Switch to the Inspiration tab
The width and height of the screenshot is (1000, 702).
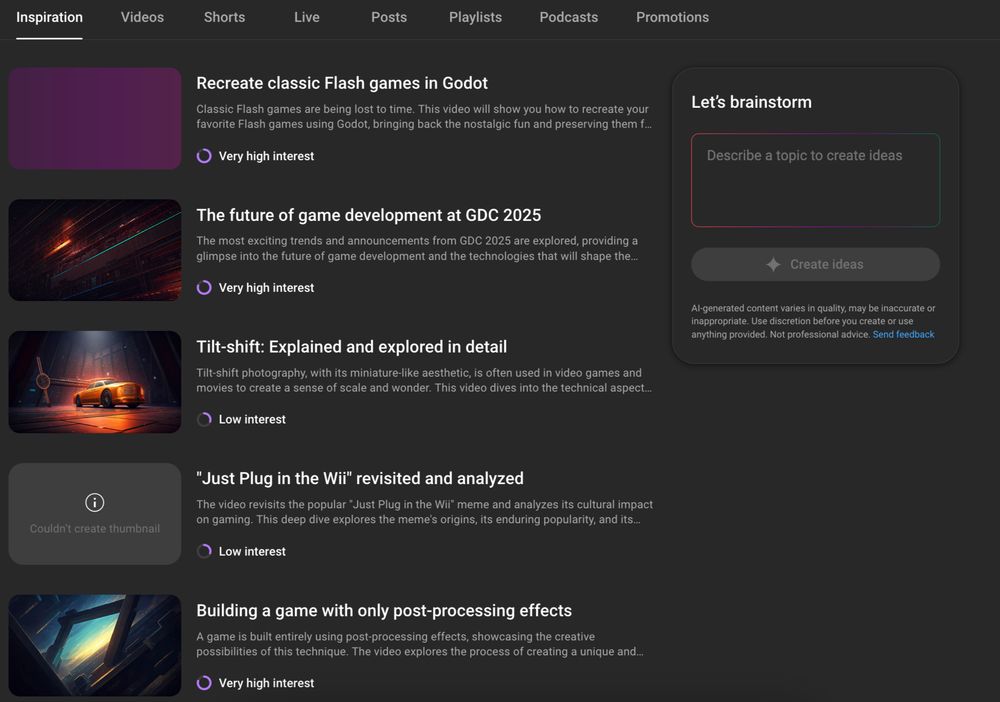click(49, 17)
